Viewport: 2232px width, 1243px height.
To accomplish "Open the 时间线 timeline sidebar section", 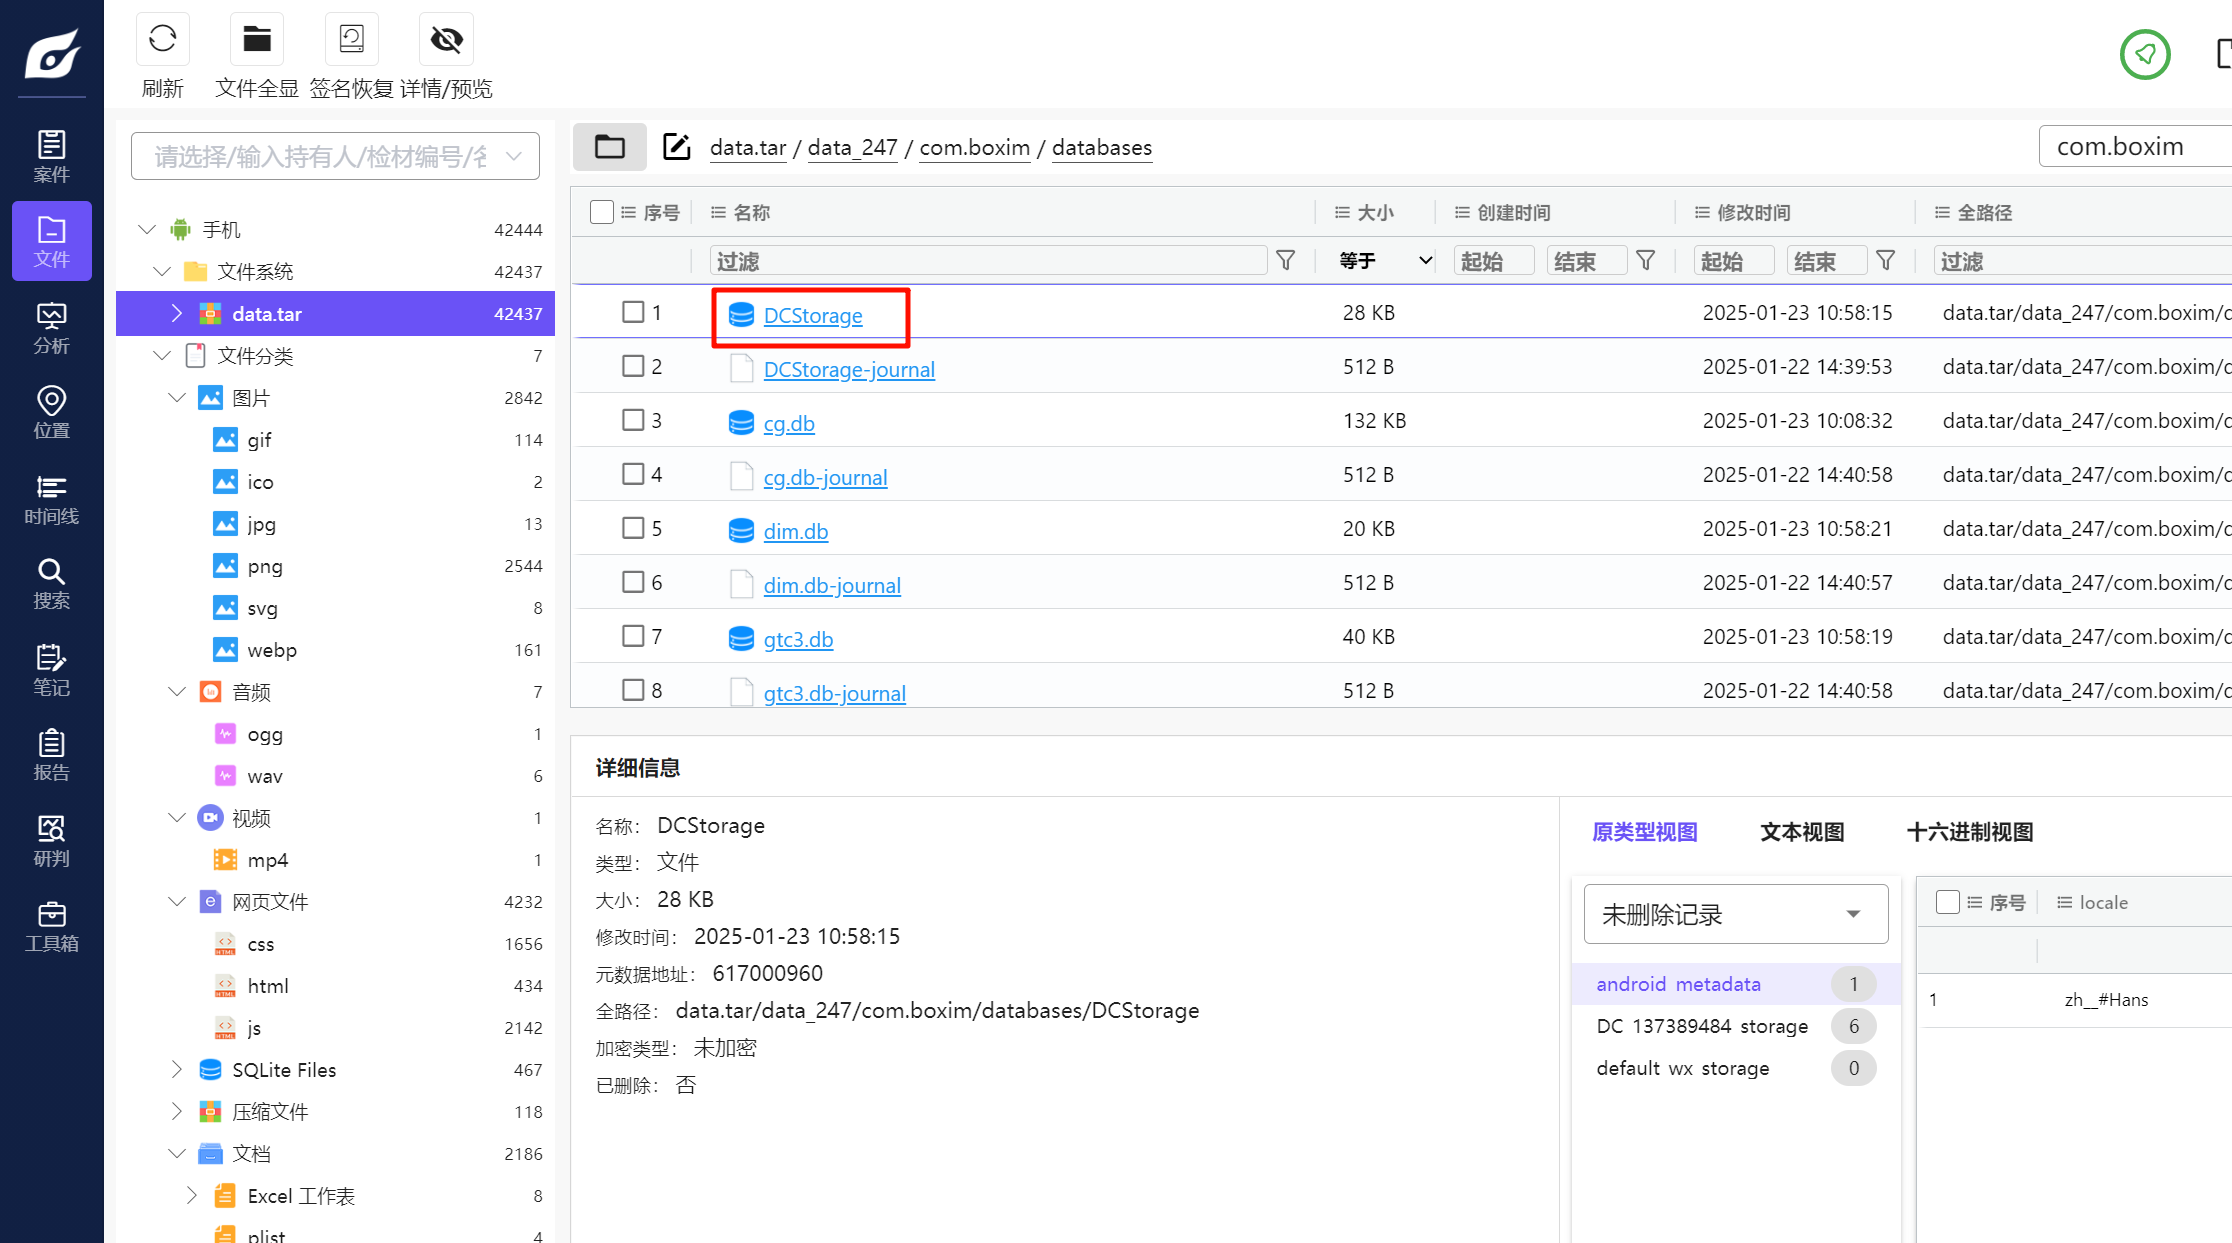I will (x=51, y=500).
